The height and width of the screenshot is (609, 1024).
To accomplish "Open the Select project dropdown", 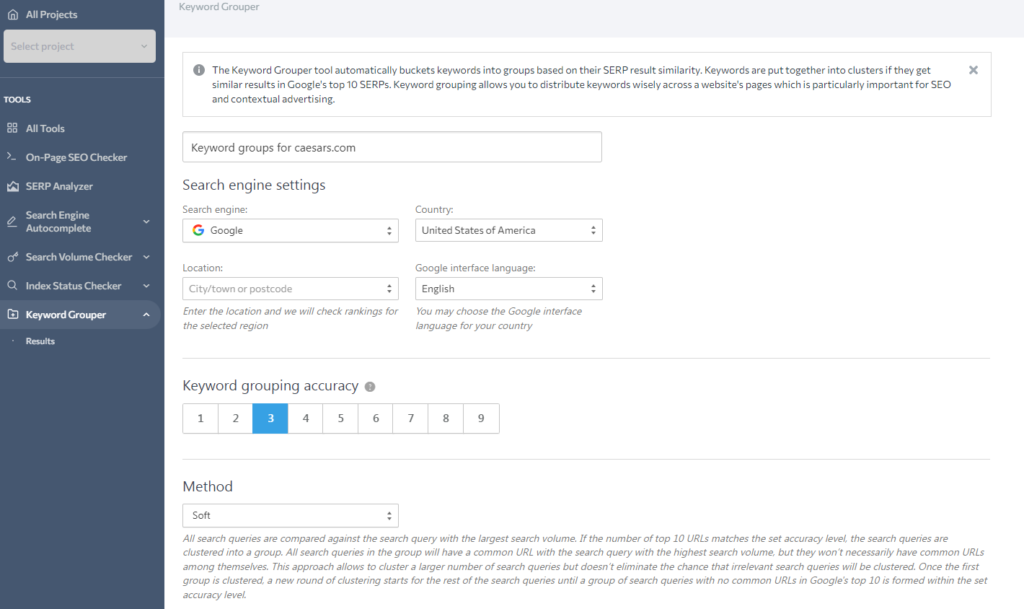I will [80, 46].
